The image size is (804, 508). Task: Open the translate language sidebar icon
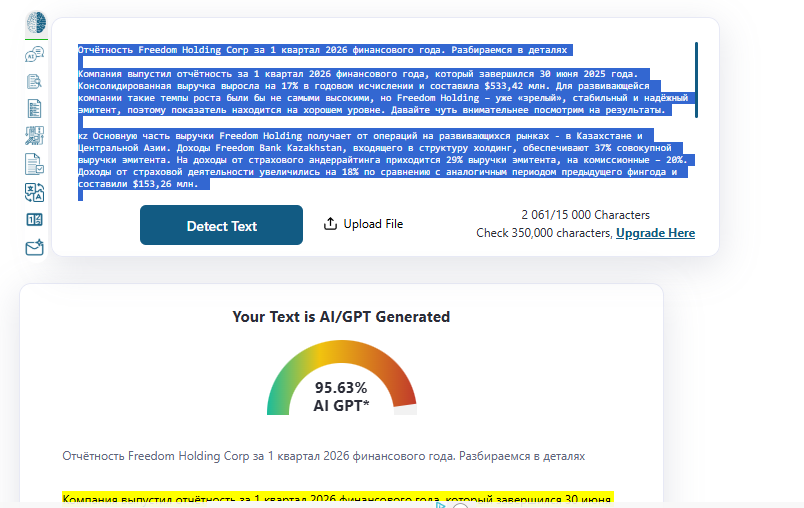pyautogui.click(x=34, y=193)
